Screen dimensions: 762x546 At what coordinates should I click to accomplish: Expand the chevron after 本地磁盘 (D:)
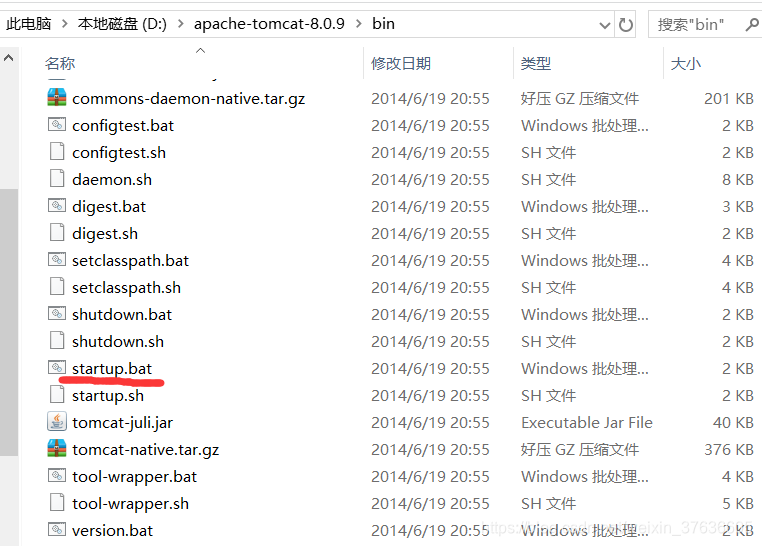[x=181, y=24]
